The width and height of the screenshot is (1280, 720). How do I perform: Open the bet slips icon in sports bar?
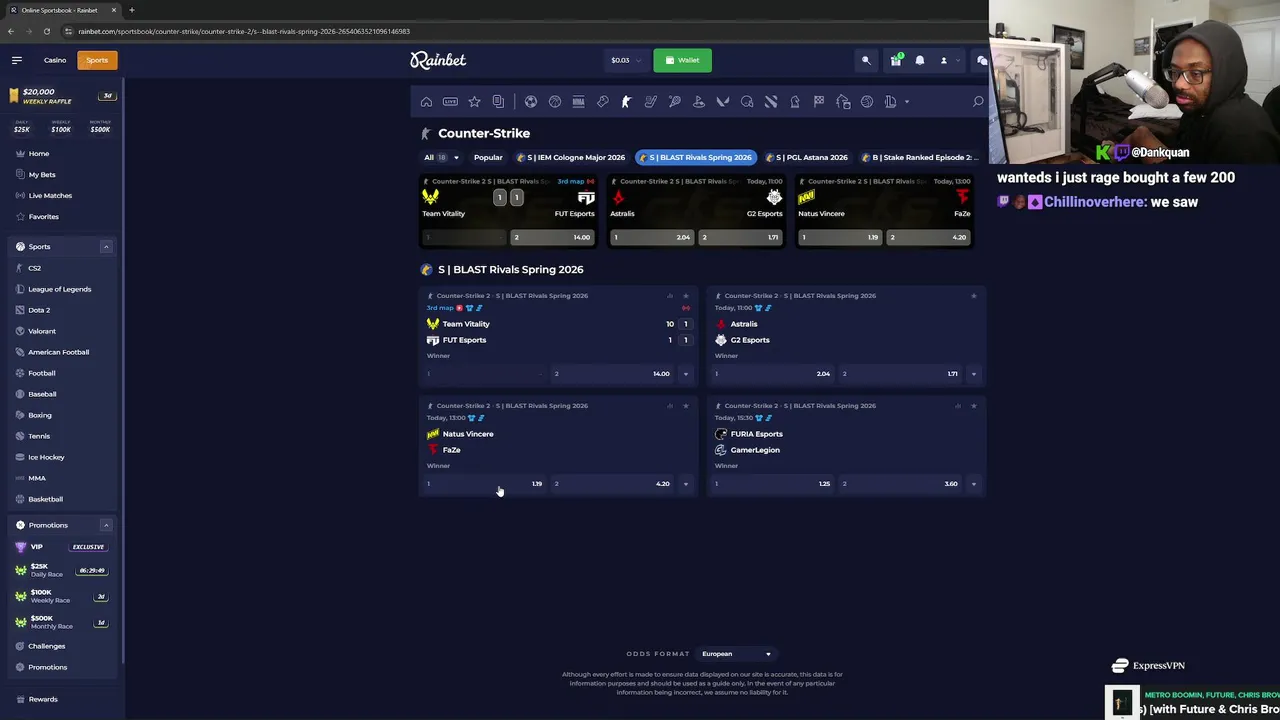(498, 101)
